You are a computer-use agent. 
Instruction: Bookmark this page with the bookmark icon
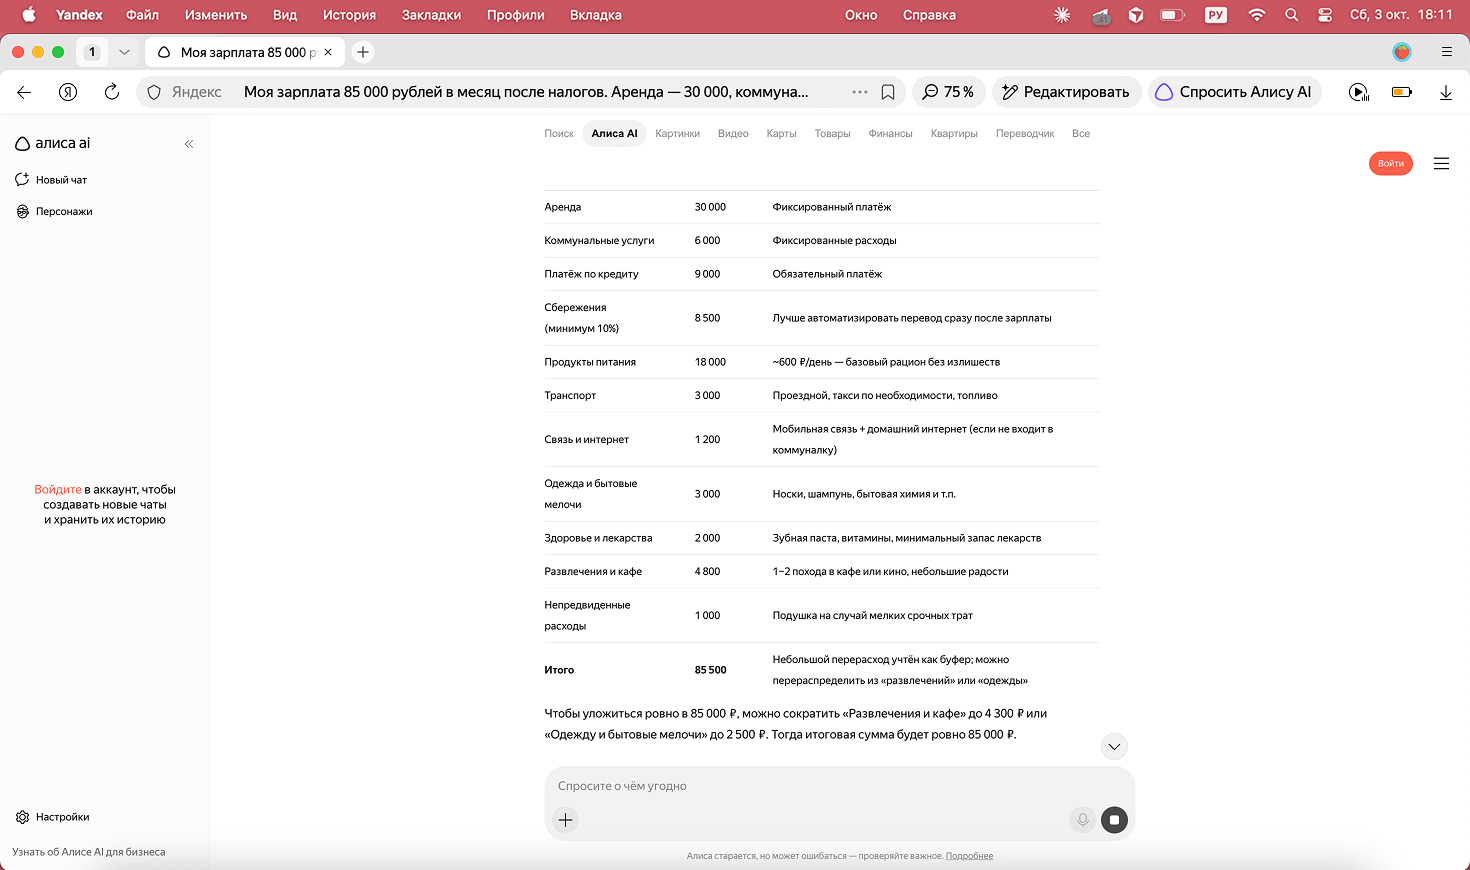[888, 92]
